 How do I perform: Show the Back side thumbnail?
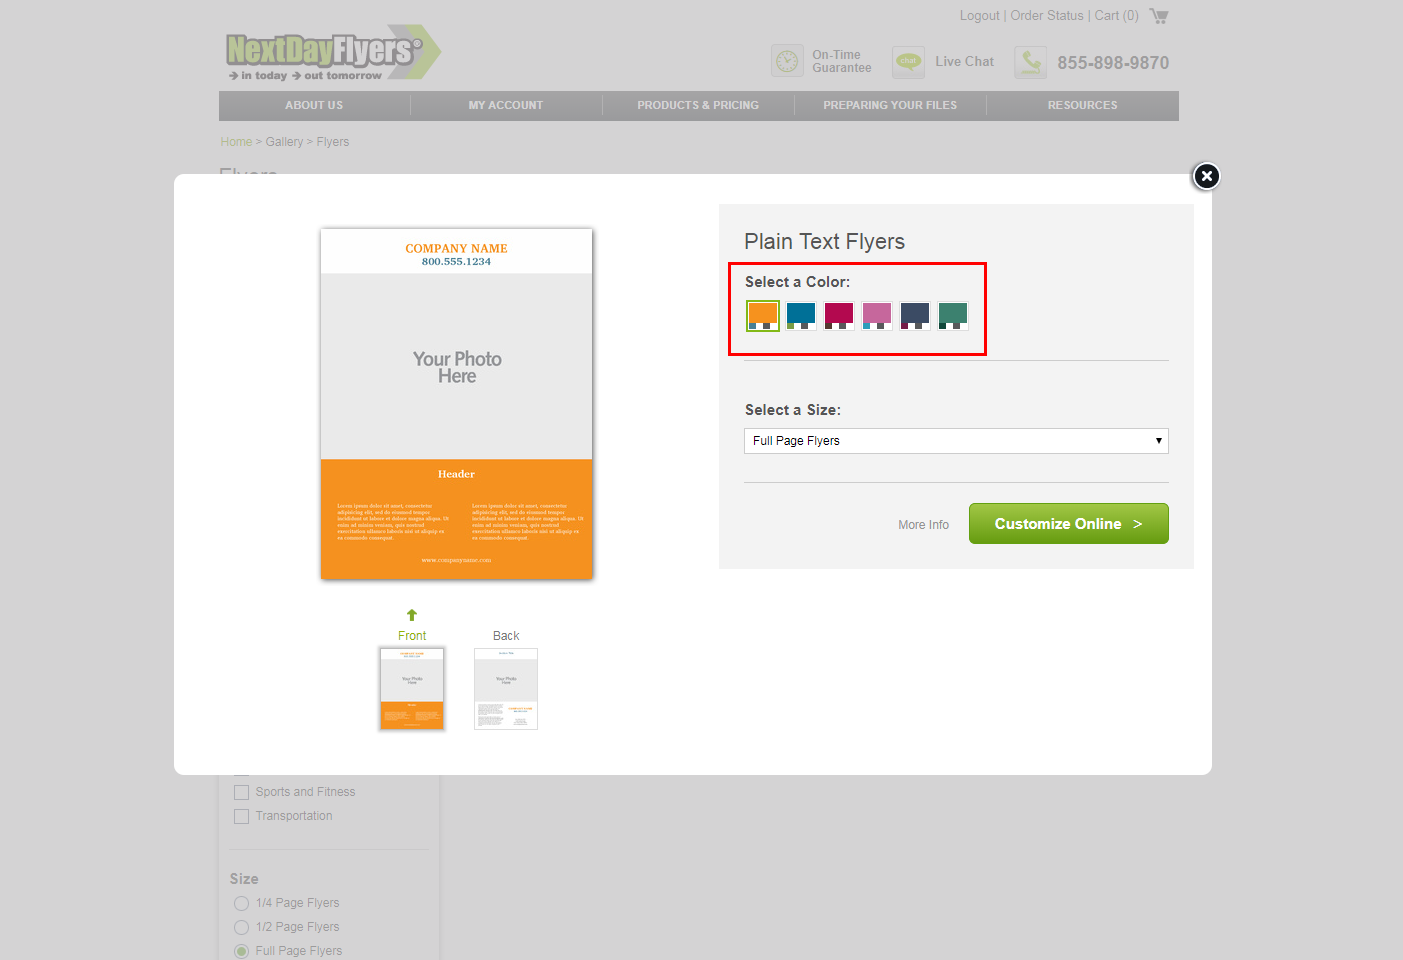506,689
